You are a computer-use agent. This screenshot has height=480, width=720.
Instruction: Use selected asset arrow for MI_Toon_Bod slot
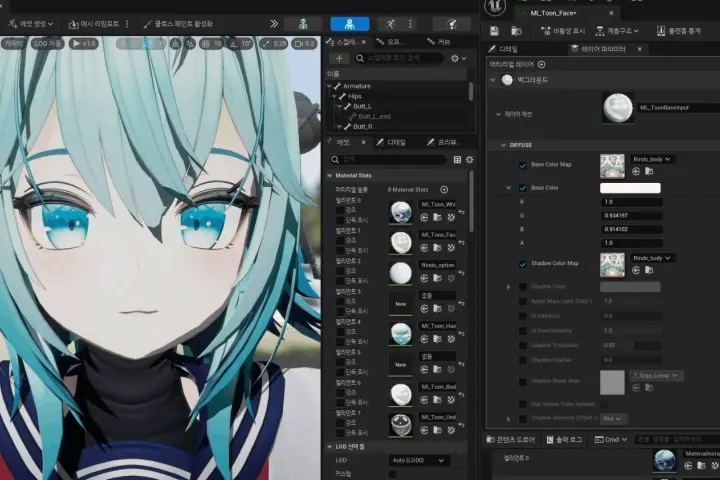click(424, 400)
